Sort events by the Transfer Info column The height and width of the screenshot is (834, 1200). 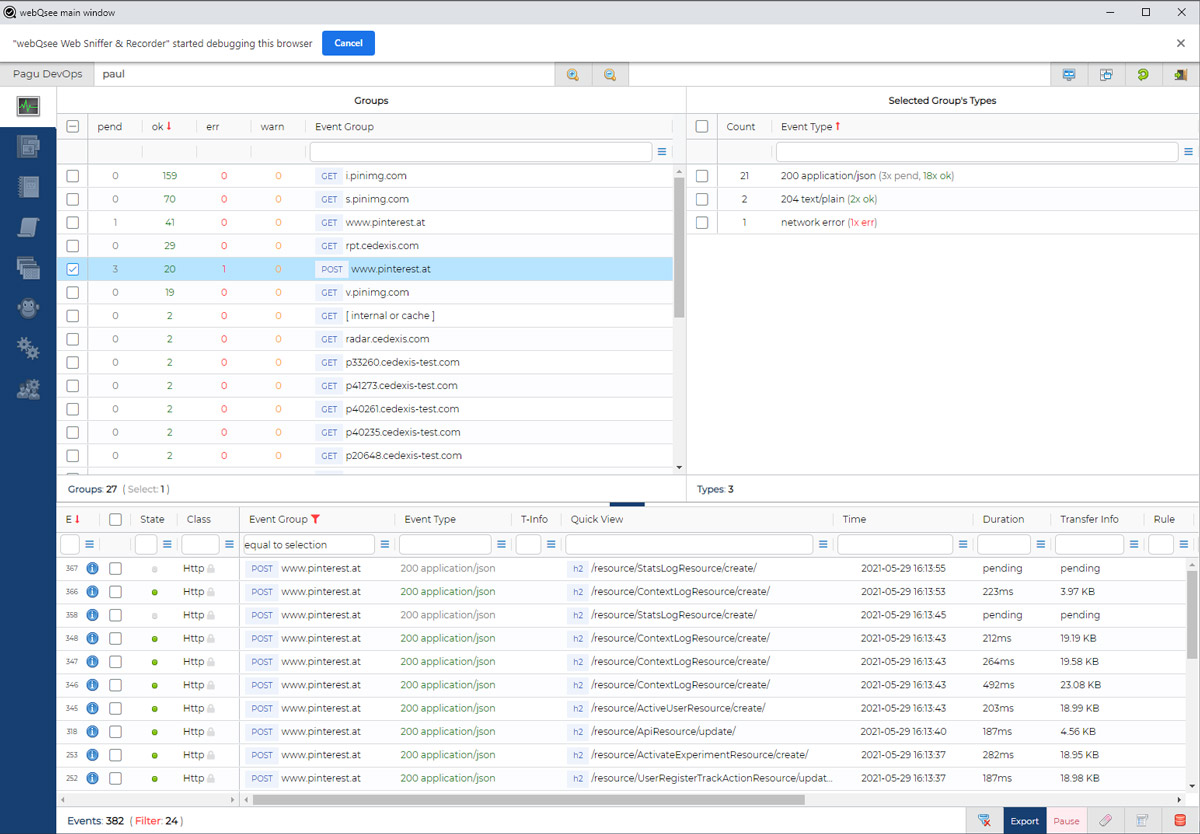coord(1089,520)
